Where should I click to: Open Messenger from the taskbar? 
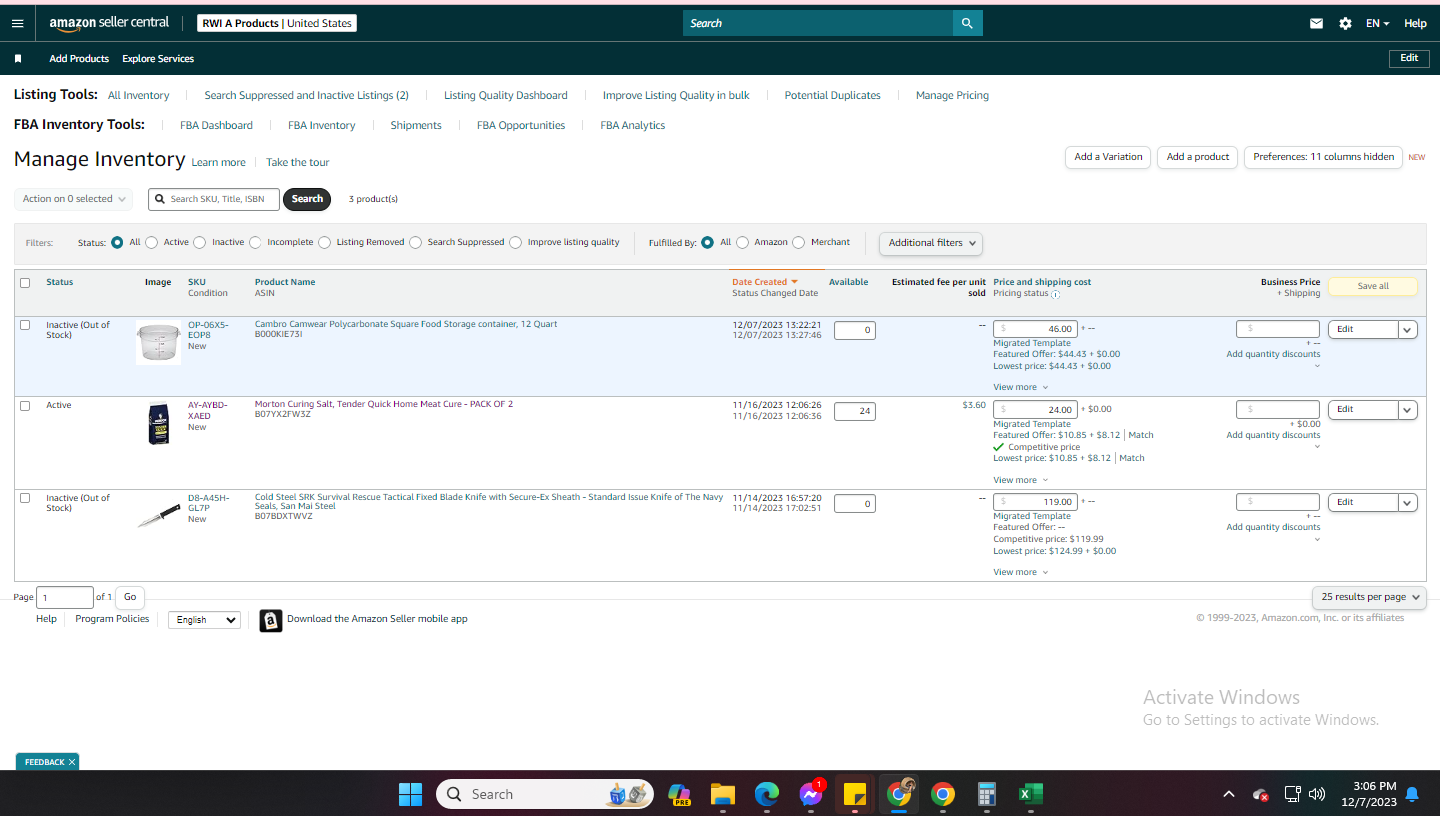(811, 794)
